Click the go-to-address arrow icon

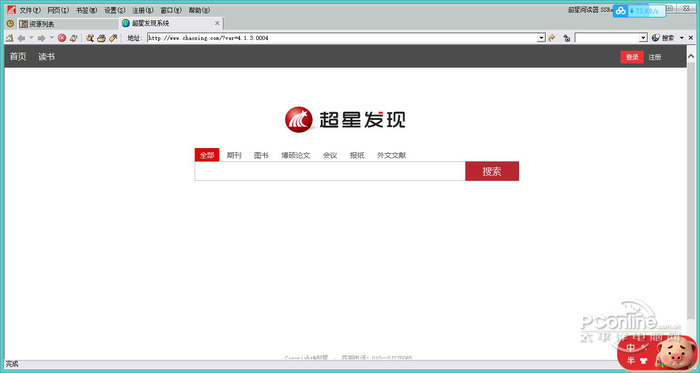pos(552,38)
